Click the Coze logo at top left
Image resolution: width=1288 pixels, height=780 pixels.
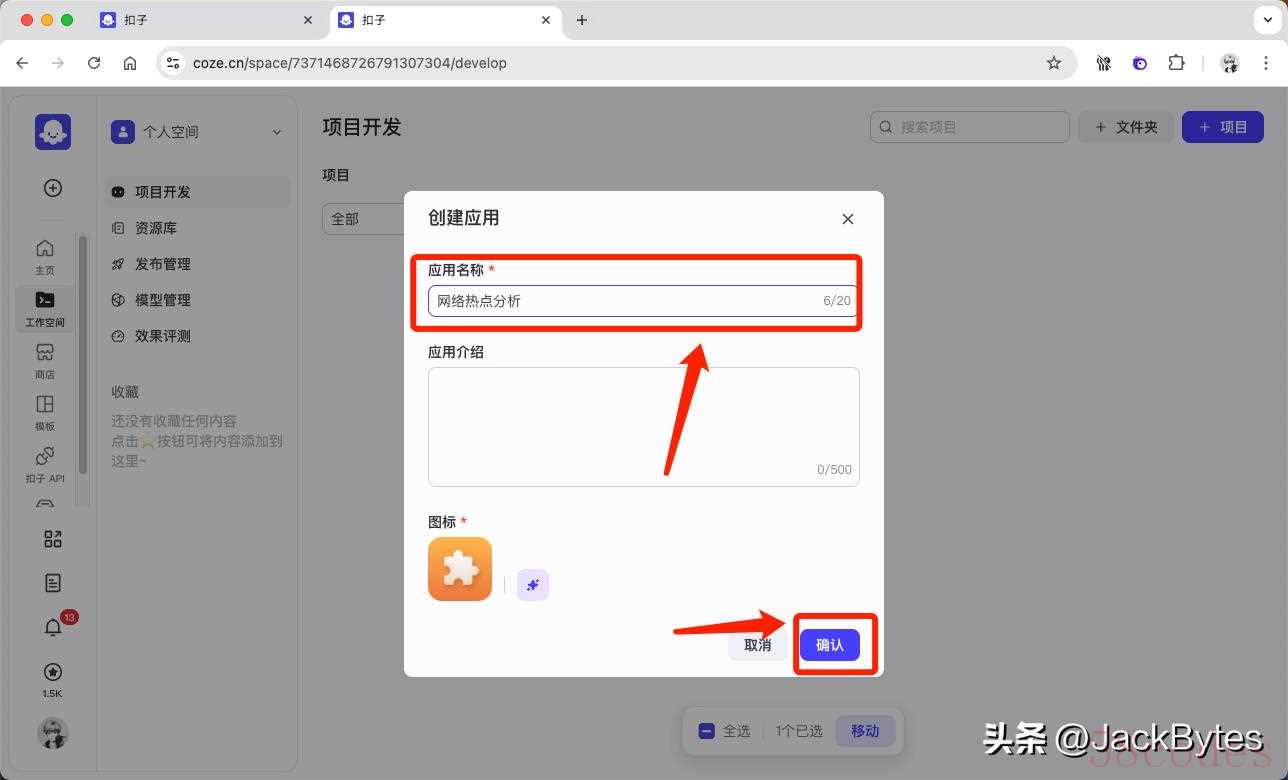[53, 132]
